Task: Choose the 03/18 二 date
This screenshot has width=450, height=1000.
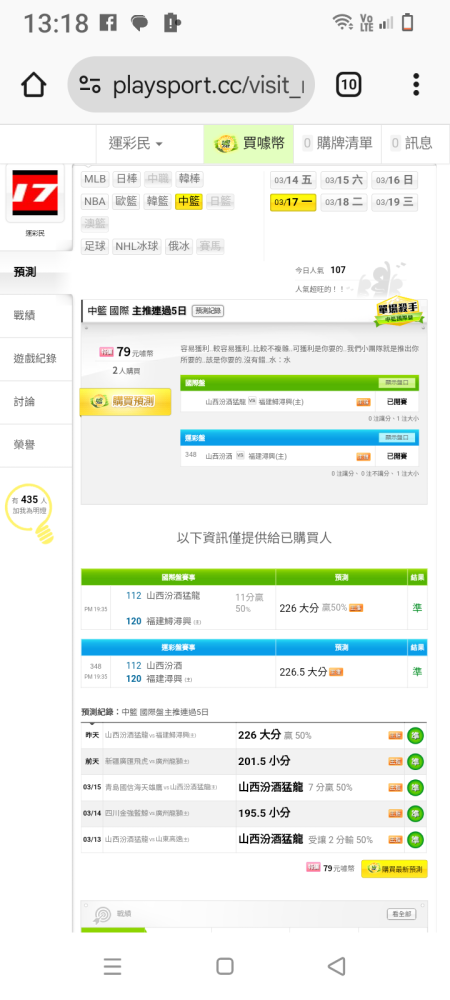Action: 344,203
